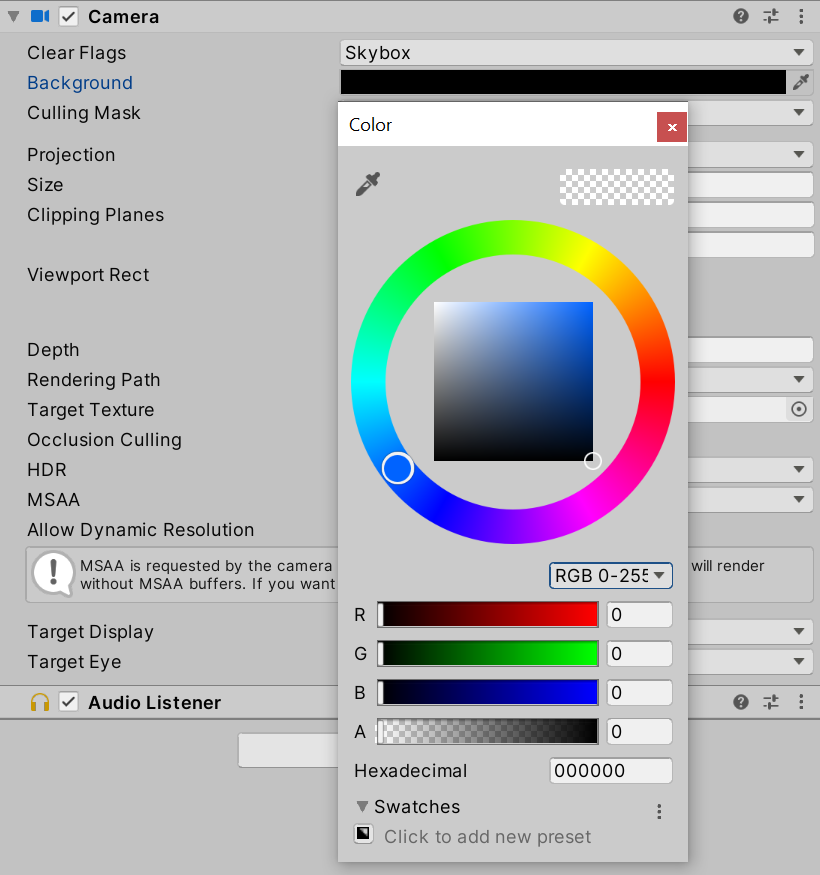Click the Hexadecimal color input field
The height and width of the screenshot is (875, 820).
(x=611, y=771)
